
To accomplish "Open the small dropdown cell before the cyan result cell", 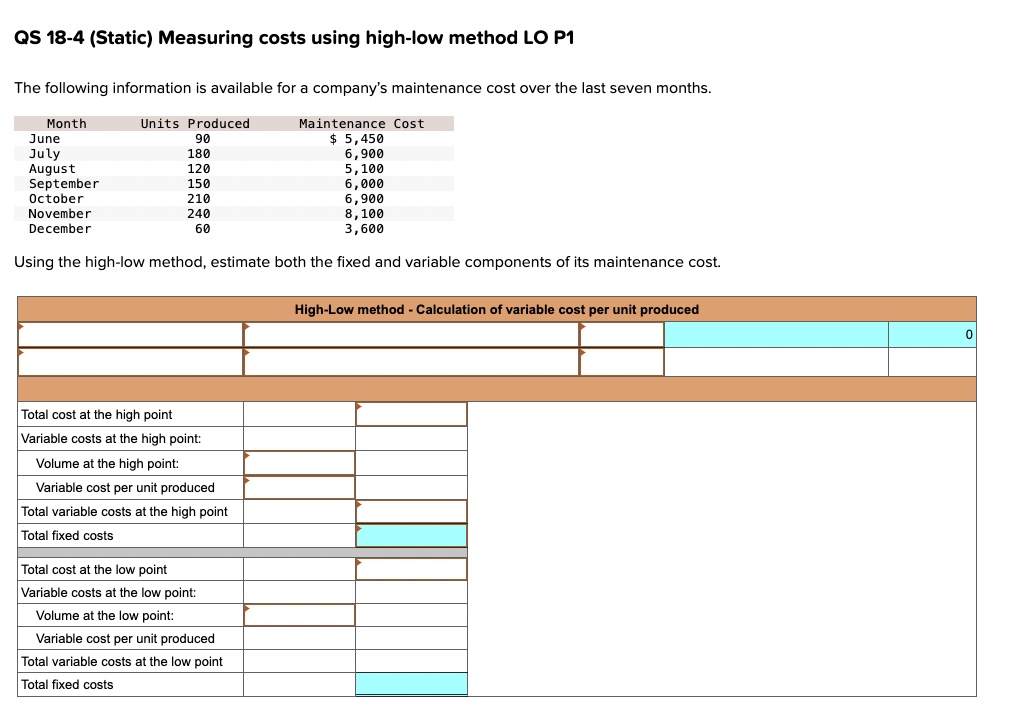I will coord(621,334).
